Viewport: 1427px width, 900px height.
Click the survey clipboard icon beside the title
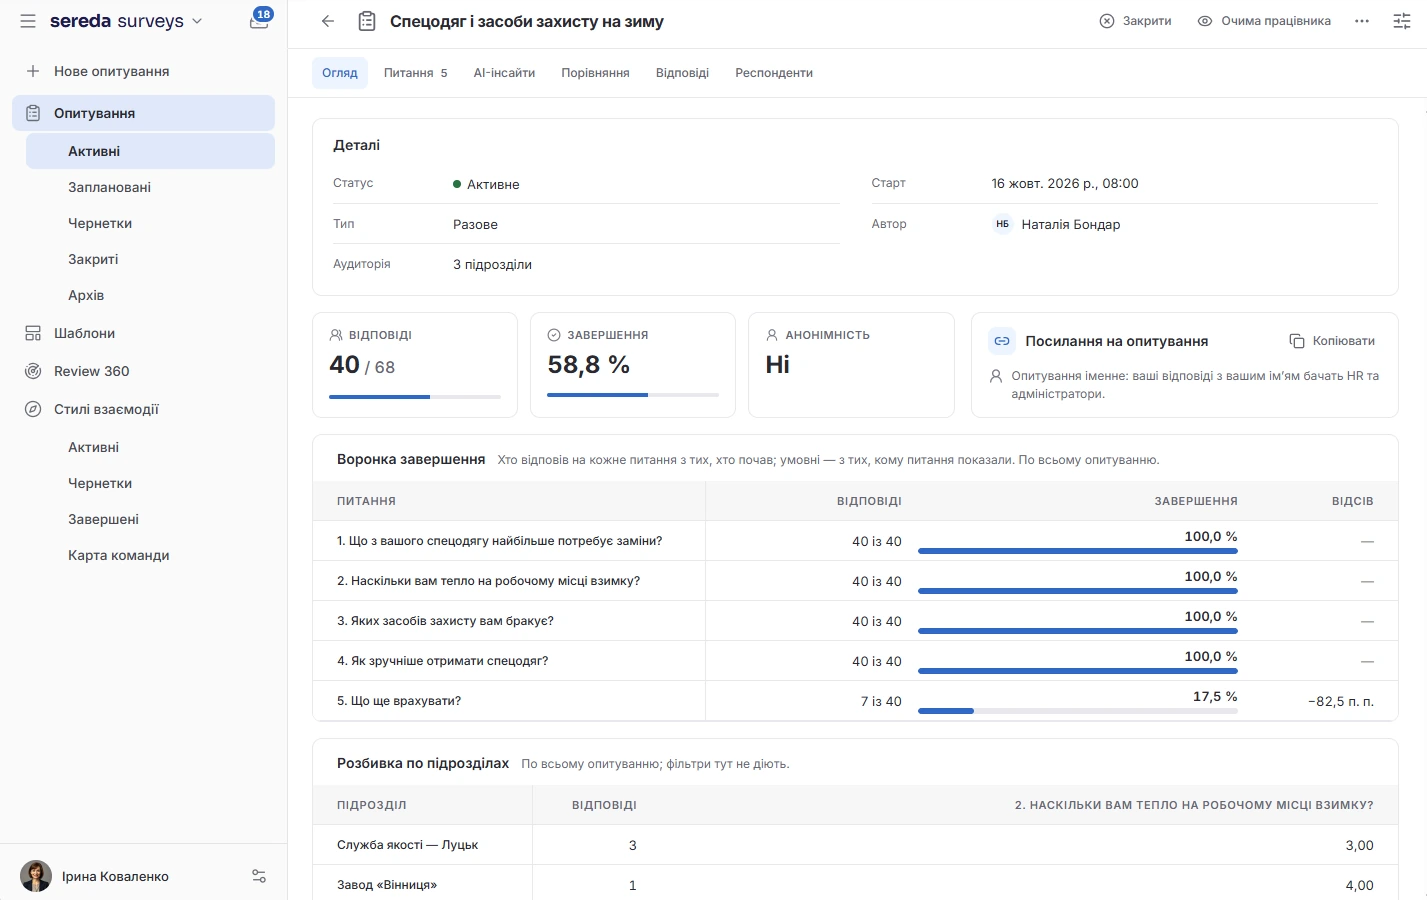point(367,21)
